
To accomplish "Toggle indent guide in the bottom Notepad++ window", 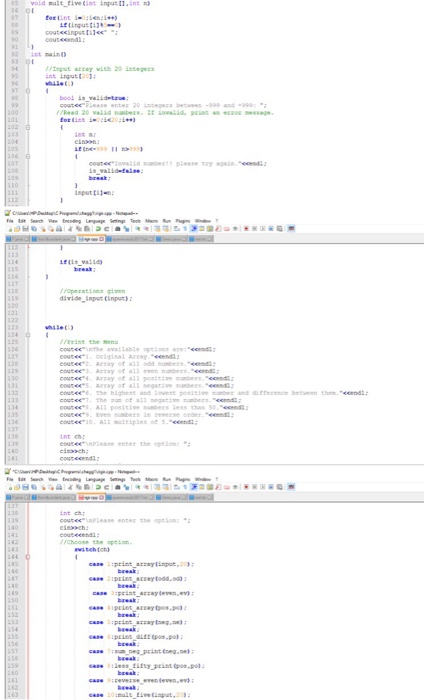I will point(194,487).
